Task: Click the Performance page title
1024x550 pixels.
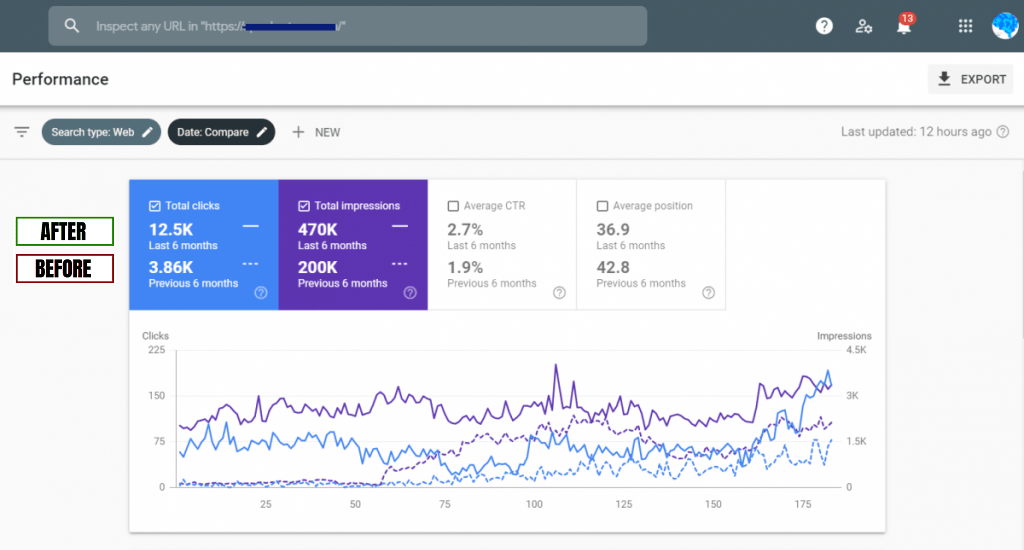Action: 60,79
